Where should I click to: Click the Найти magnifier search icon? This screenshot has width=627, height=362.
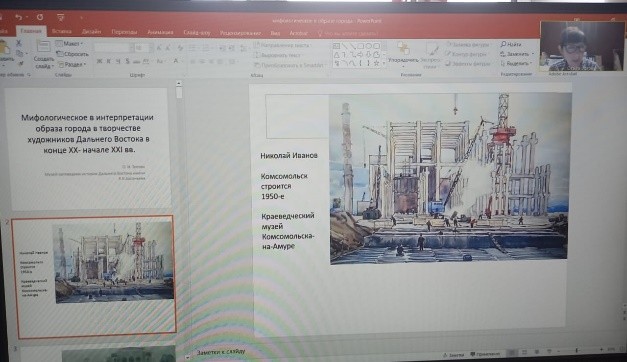click(x=503, y=44)
